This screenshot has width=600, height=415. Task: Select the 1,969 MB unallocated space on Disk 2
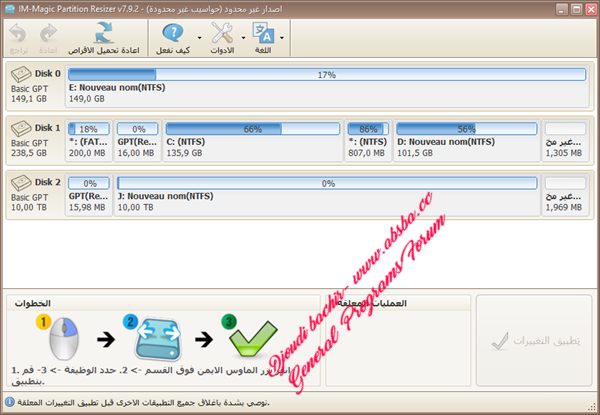565,195
